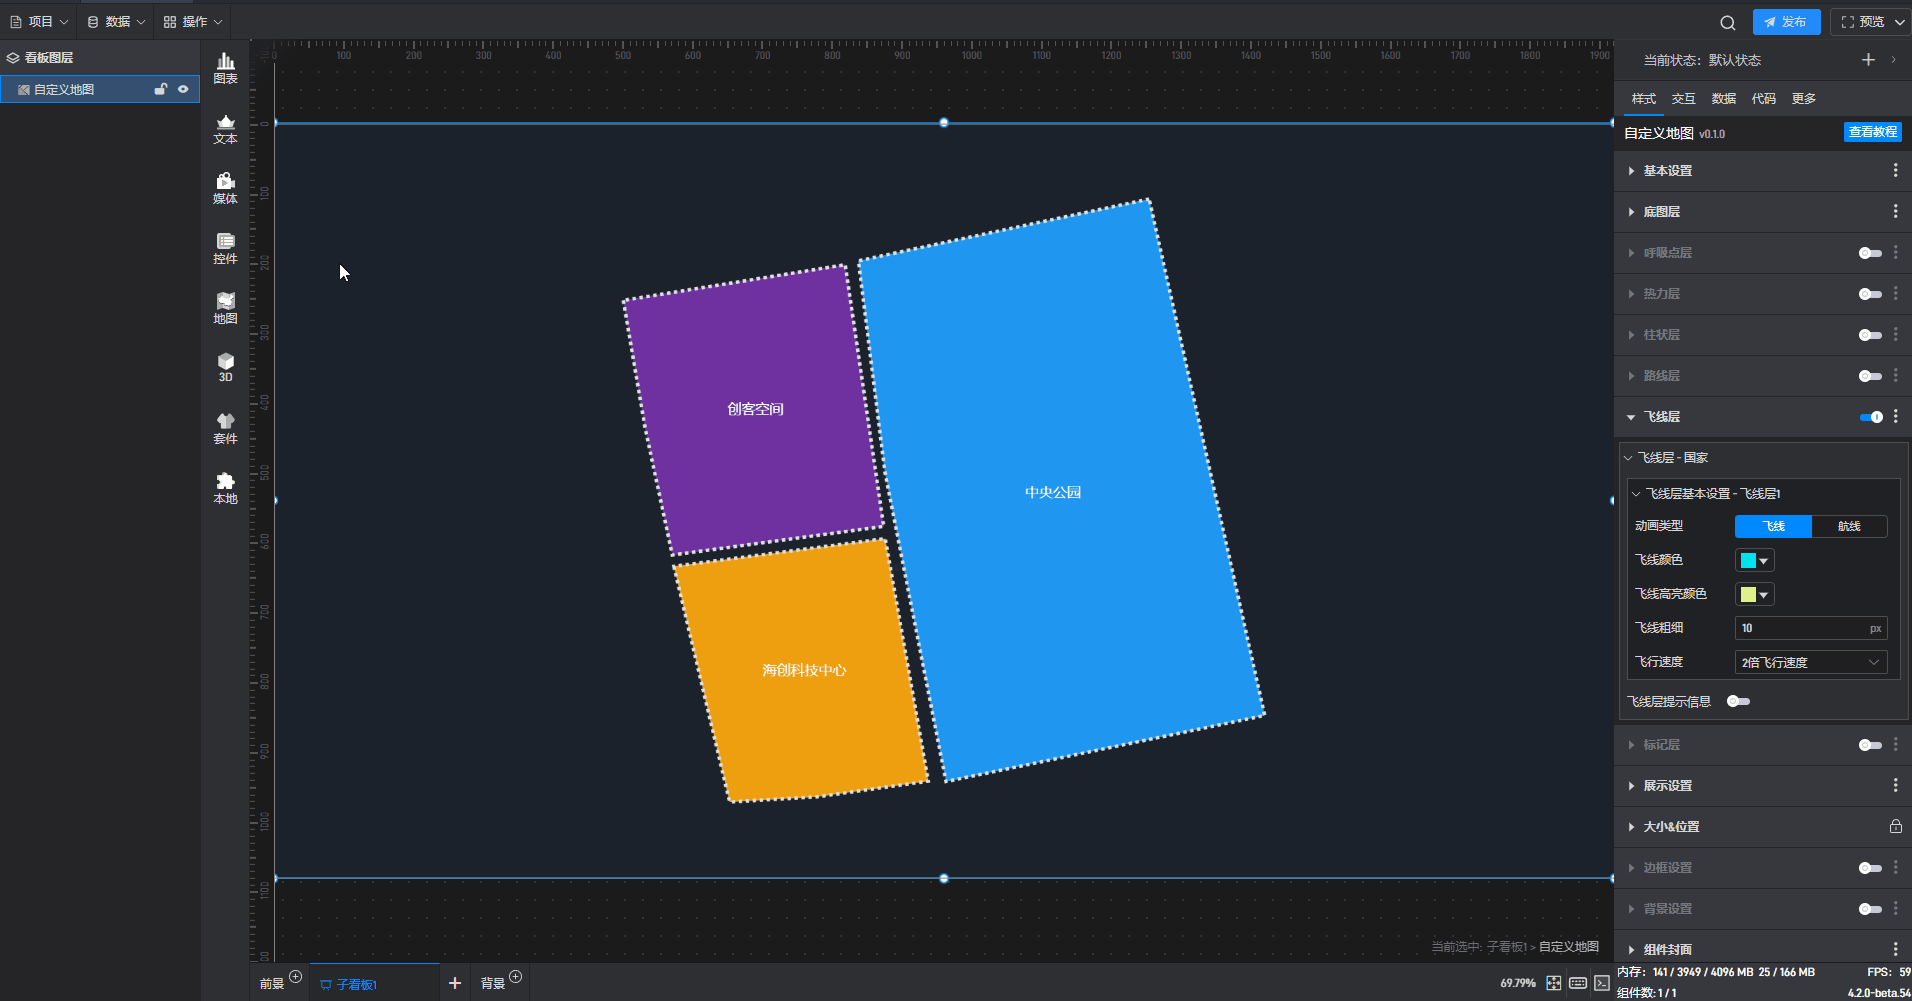Open the 飞线颜色 color picker
This screenshot has height=1001, width=1912.
[1755, 561]
